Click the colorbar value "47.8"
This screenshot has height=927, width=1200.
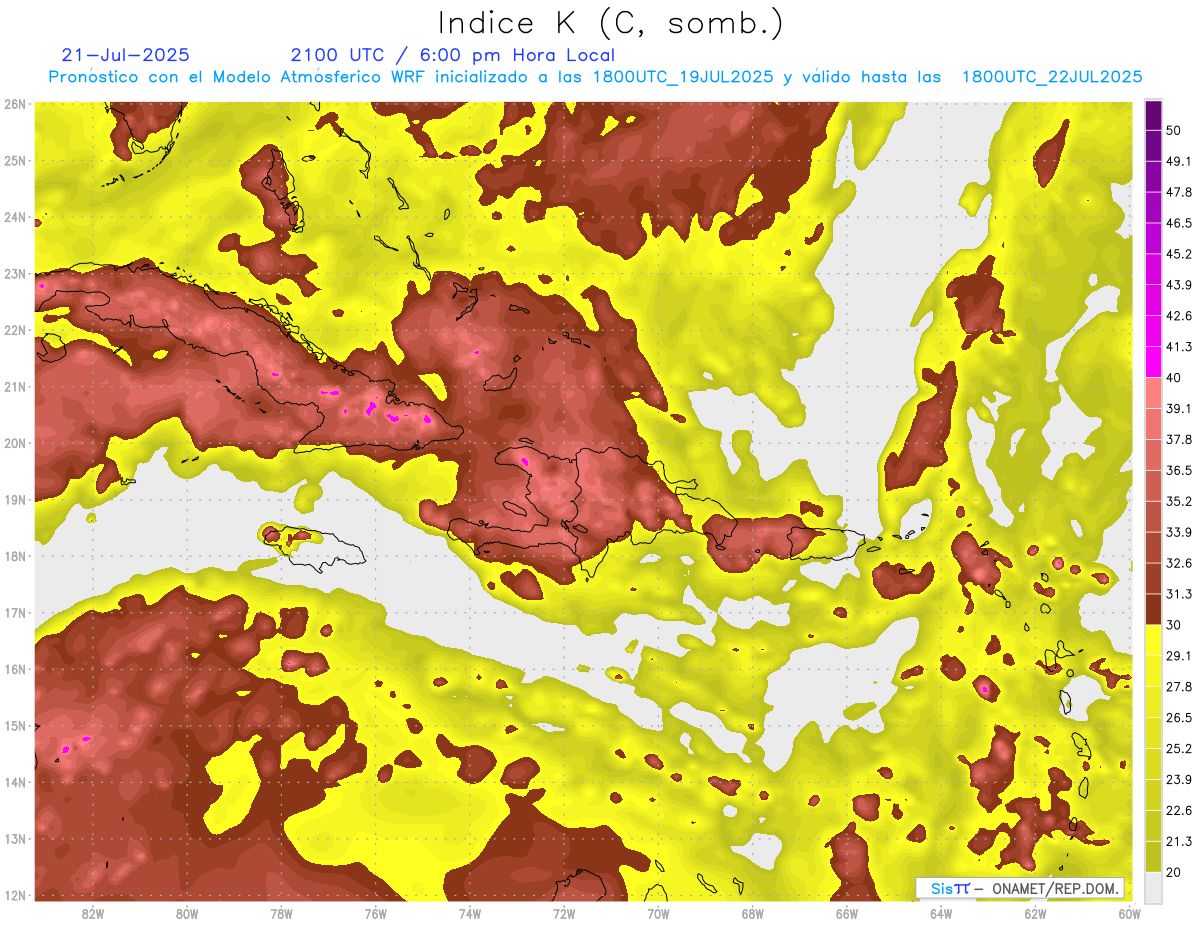(1178, 192)
